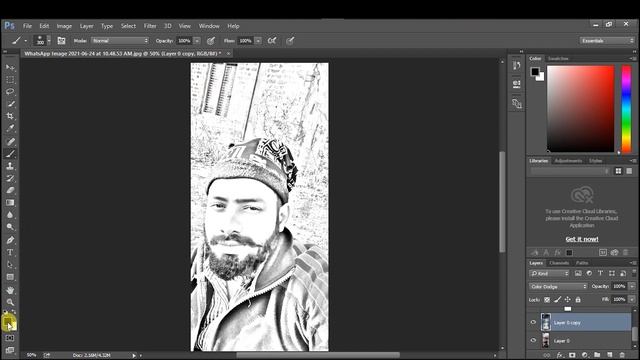The image size is (640, 360).
Task: Toggle lock image pixels
Action: pos(558,300)
